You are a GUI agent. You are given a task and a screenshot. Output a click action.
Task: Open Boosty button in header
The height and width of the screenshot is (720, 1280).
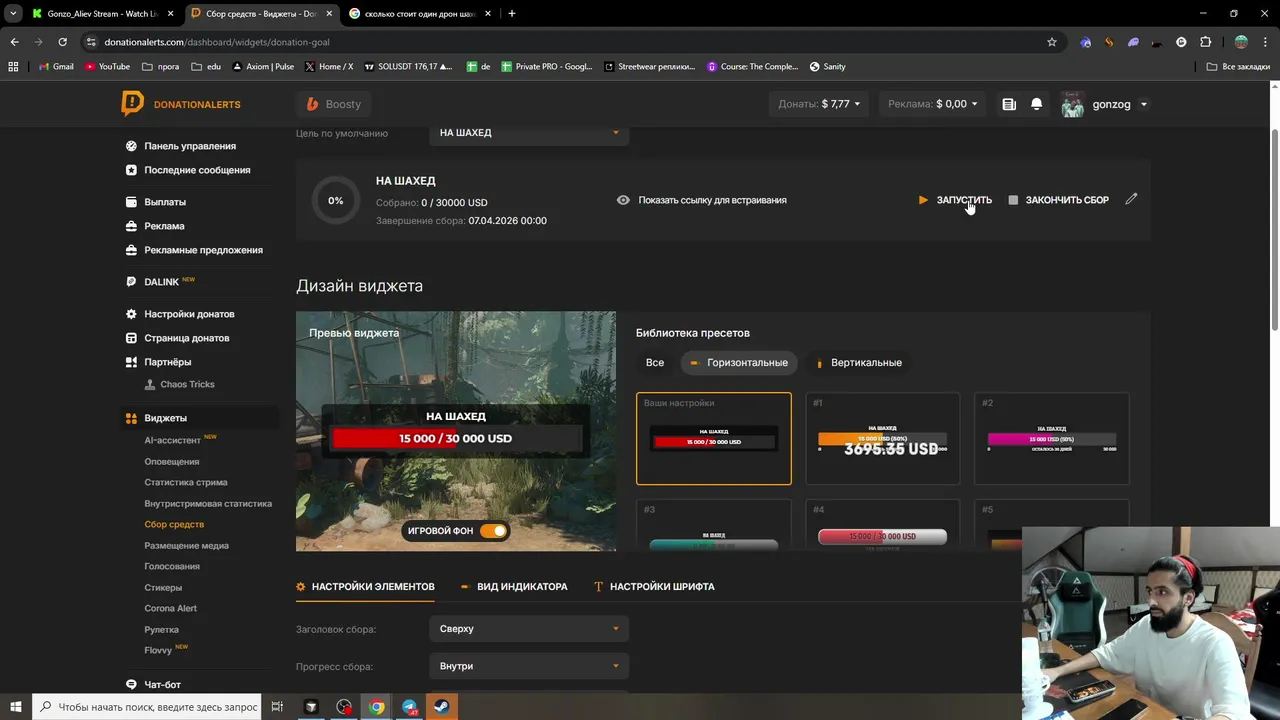click(334, 104)
